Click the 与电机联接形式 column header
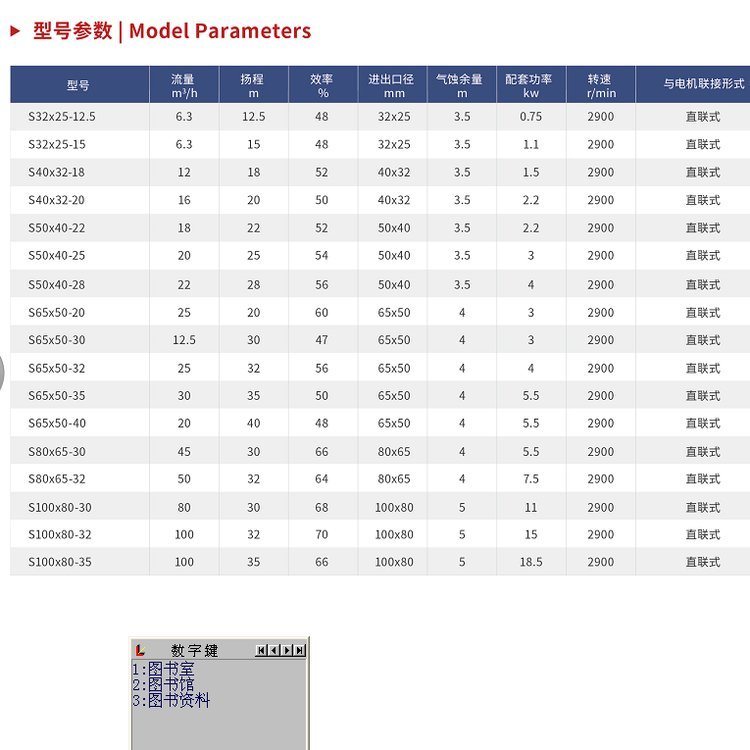This screenshot has height=750, width=750. tap(702, 85)
